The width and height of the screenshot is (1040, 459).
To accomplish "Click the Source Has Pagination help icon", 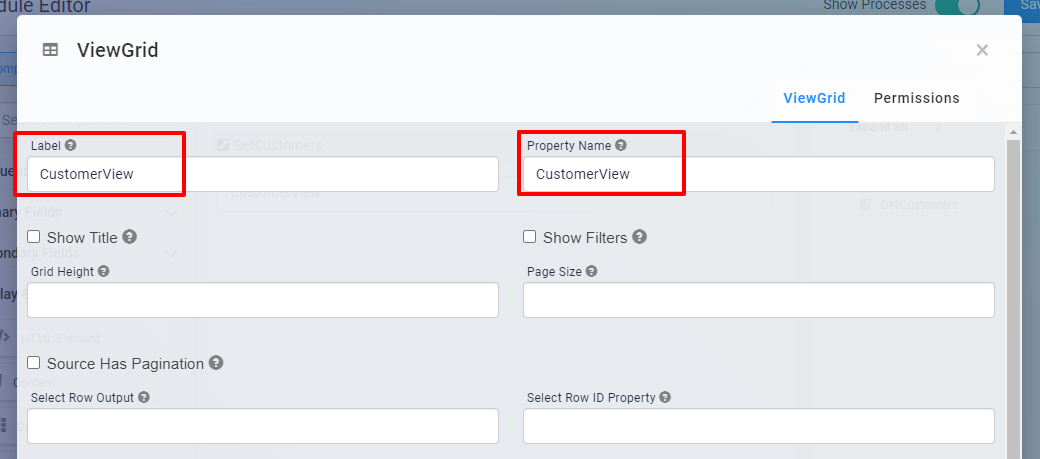I will pyautogui.click(x=216, y=363).
